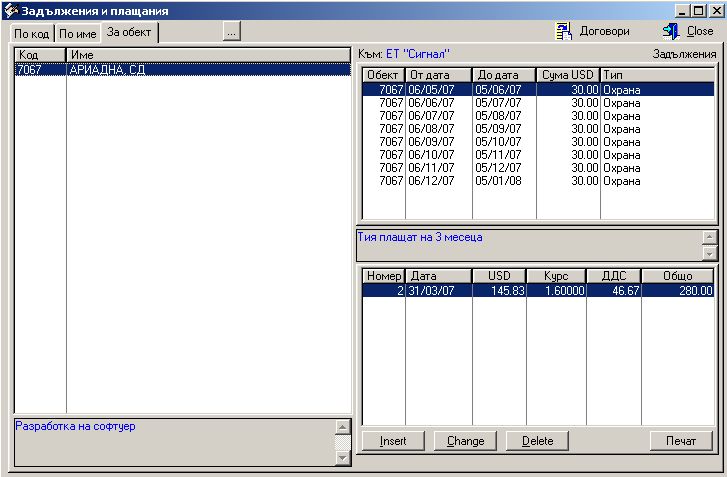Click the Разработка на софтуер note field

tap(174, 442)
